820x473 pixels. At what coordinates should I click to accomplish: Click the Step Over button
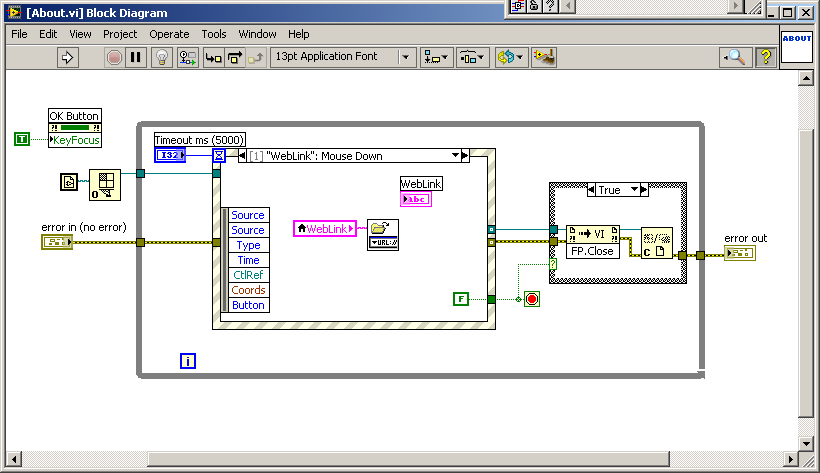(235, 57)
